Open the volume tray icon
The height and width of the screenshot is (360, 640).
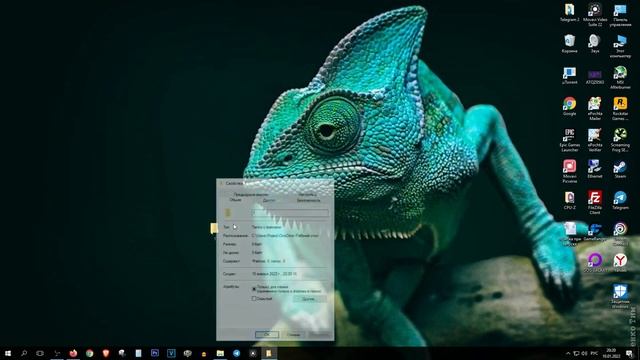[x=584, y=353]
